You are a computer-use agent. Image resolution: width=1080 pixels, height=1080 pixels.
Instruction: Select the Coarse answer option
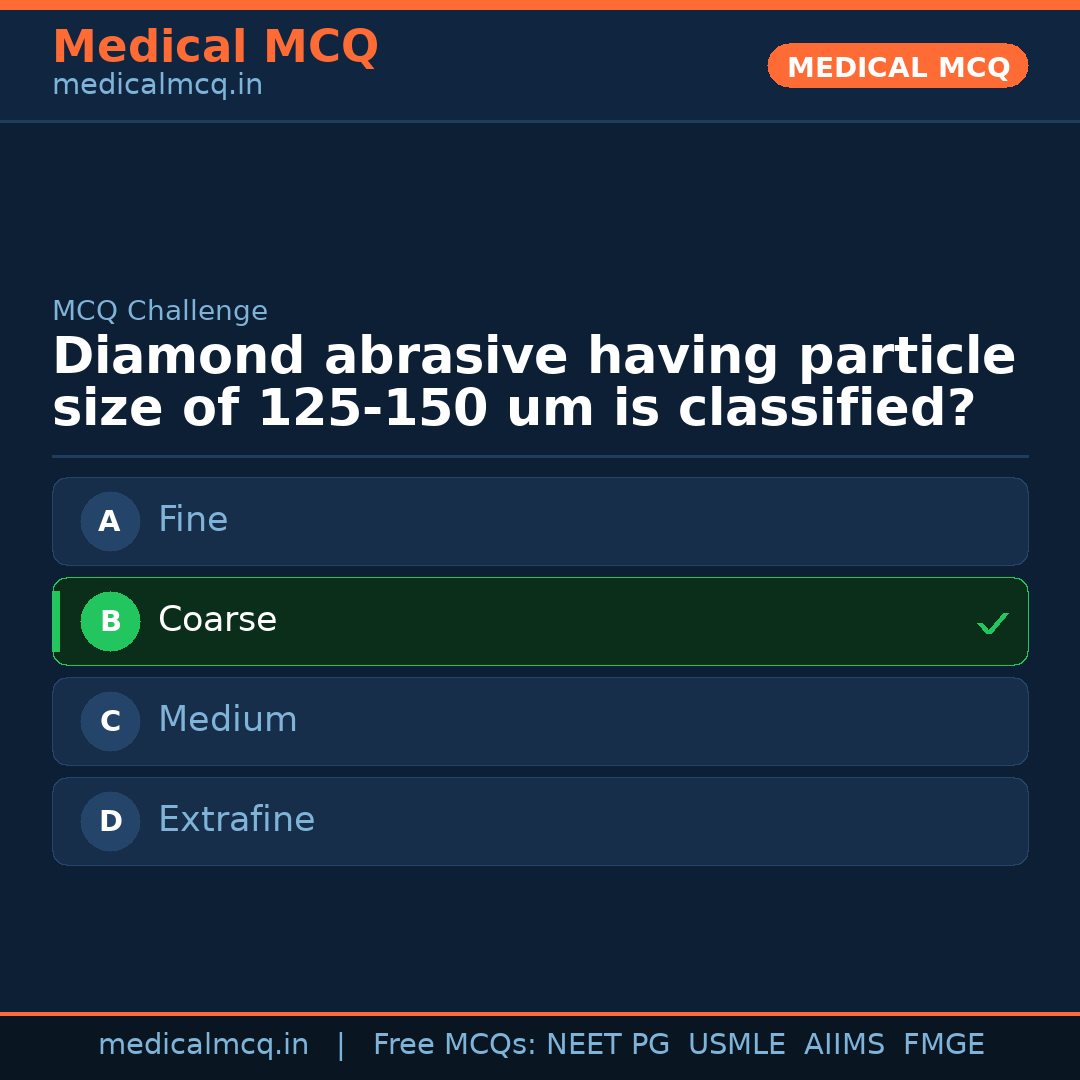pyautogui.click(x=540, y=621)
